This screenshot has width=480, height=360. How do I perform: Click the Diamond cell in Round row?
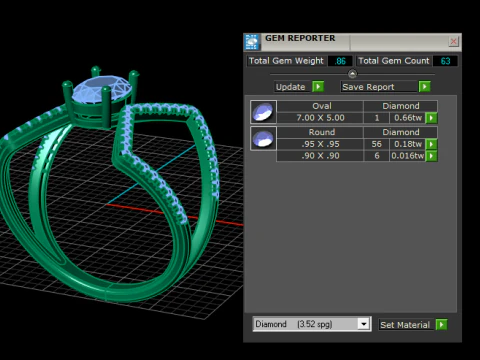pyautogui.click(x=401, y=132)
